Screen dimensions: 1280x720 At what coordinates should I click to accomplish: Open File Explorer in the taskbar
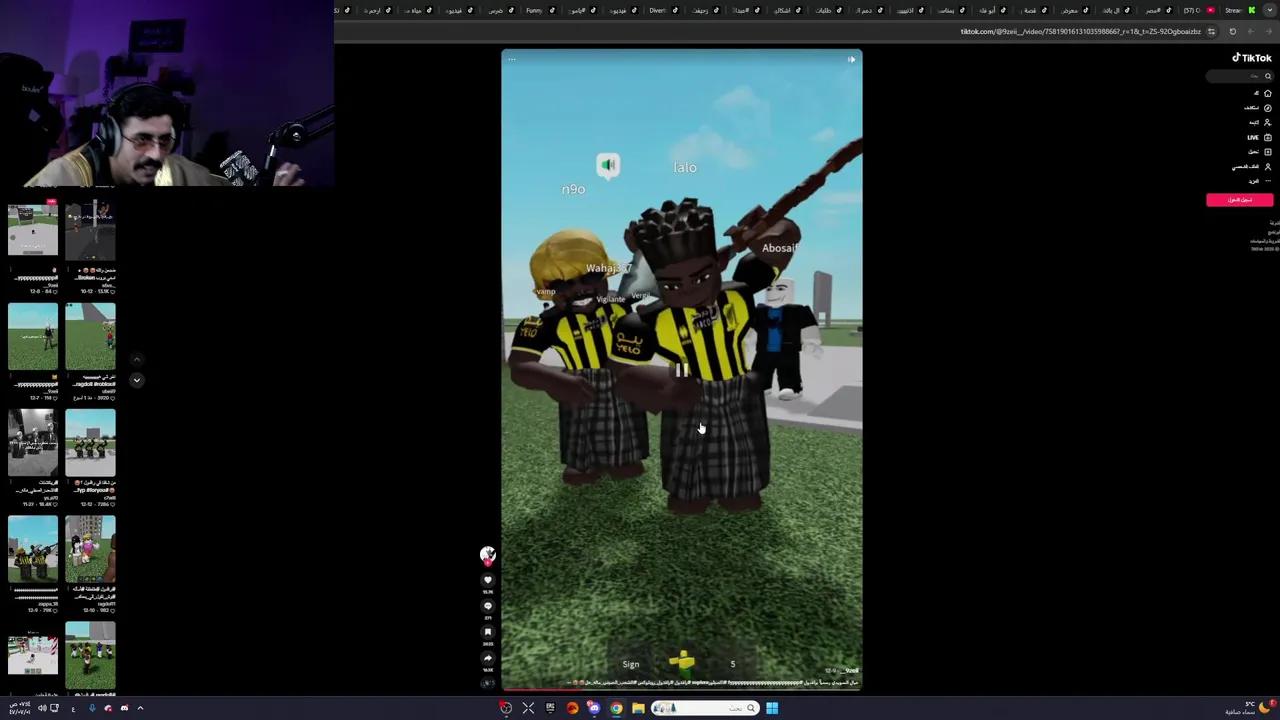tap(638, 708)
